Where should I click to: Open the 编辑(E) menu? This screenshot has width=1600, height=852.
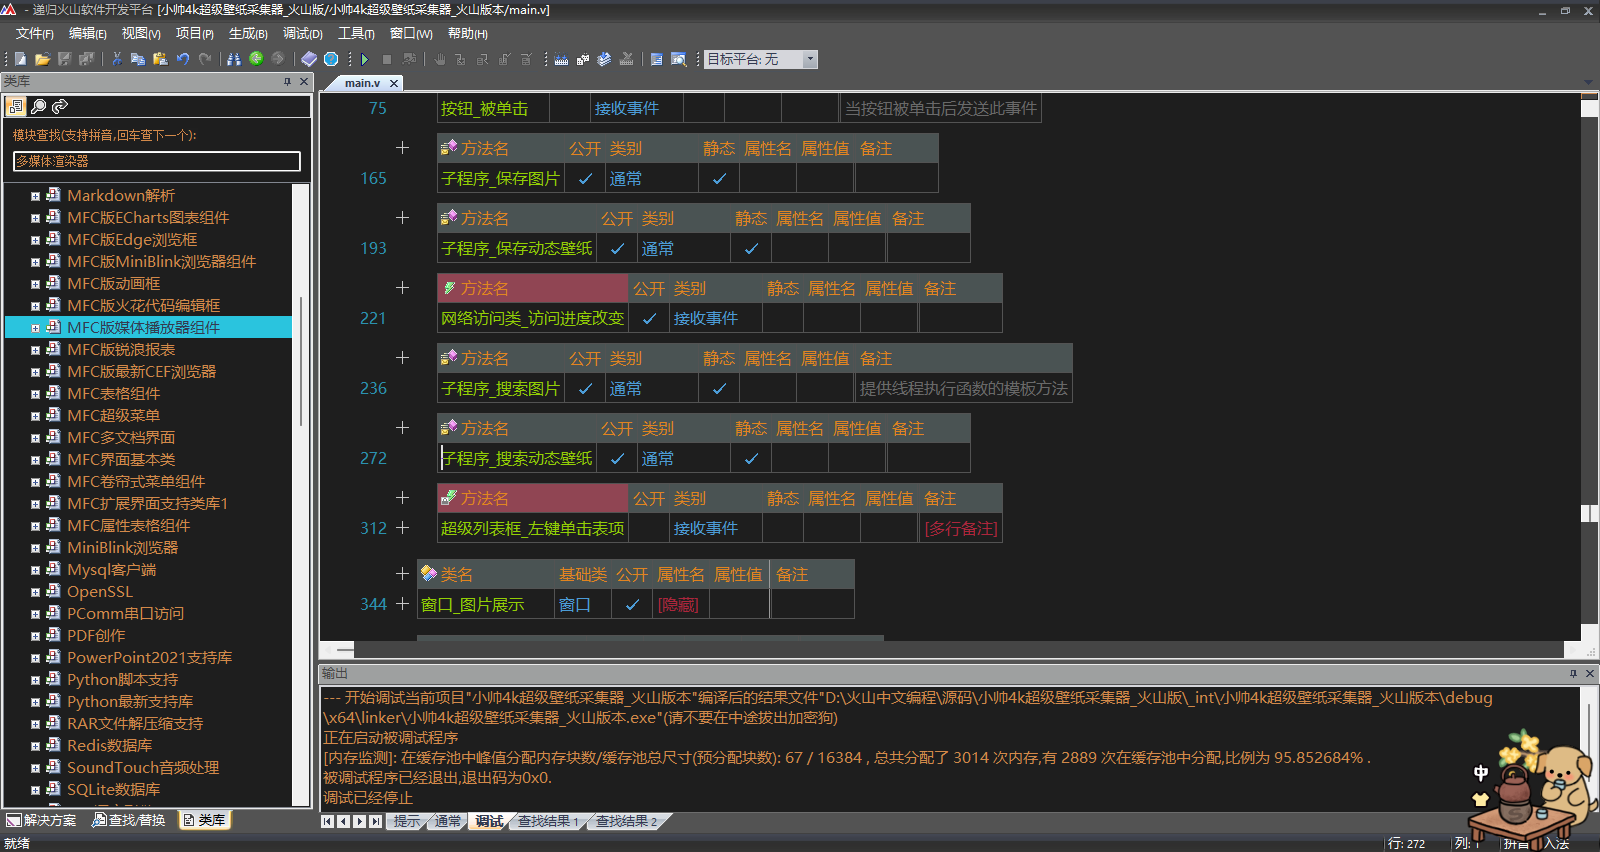tap(88, 33)
